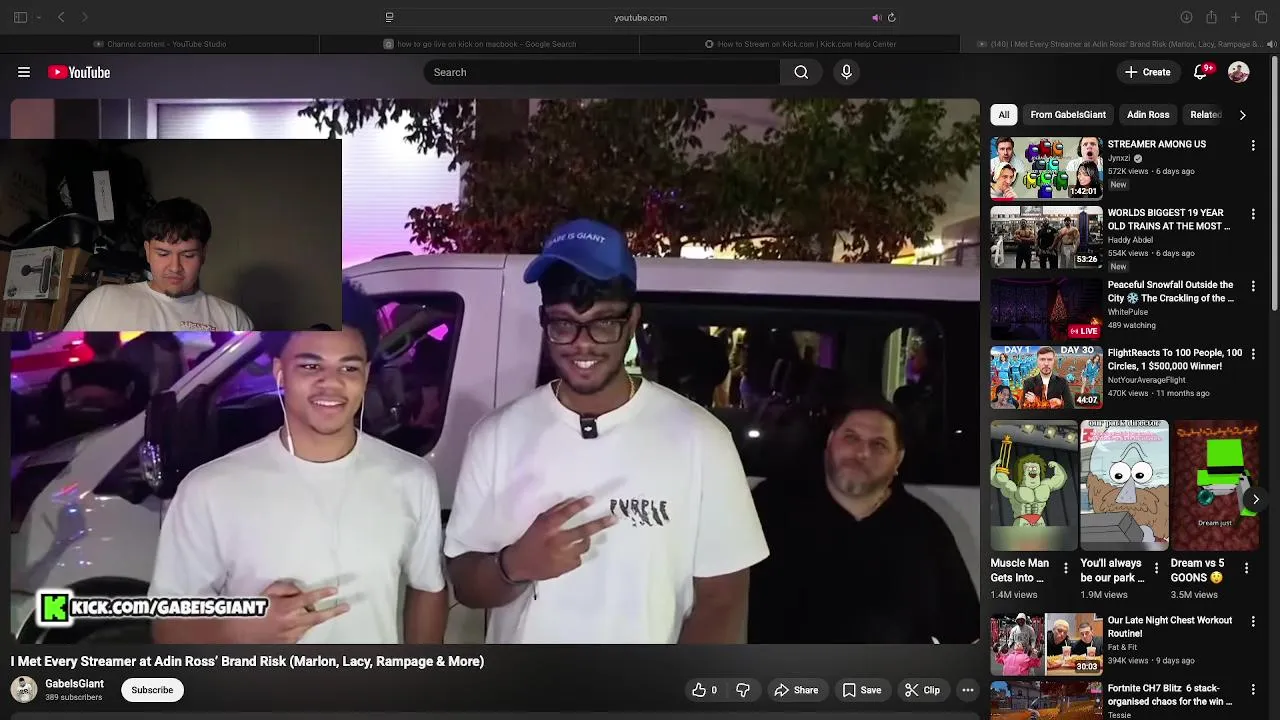
Task: Open the GabeIsGiant channel avatar
Action: point(24,690)
